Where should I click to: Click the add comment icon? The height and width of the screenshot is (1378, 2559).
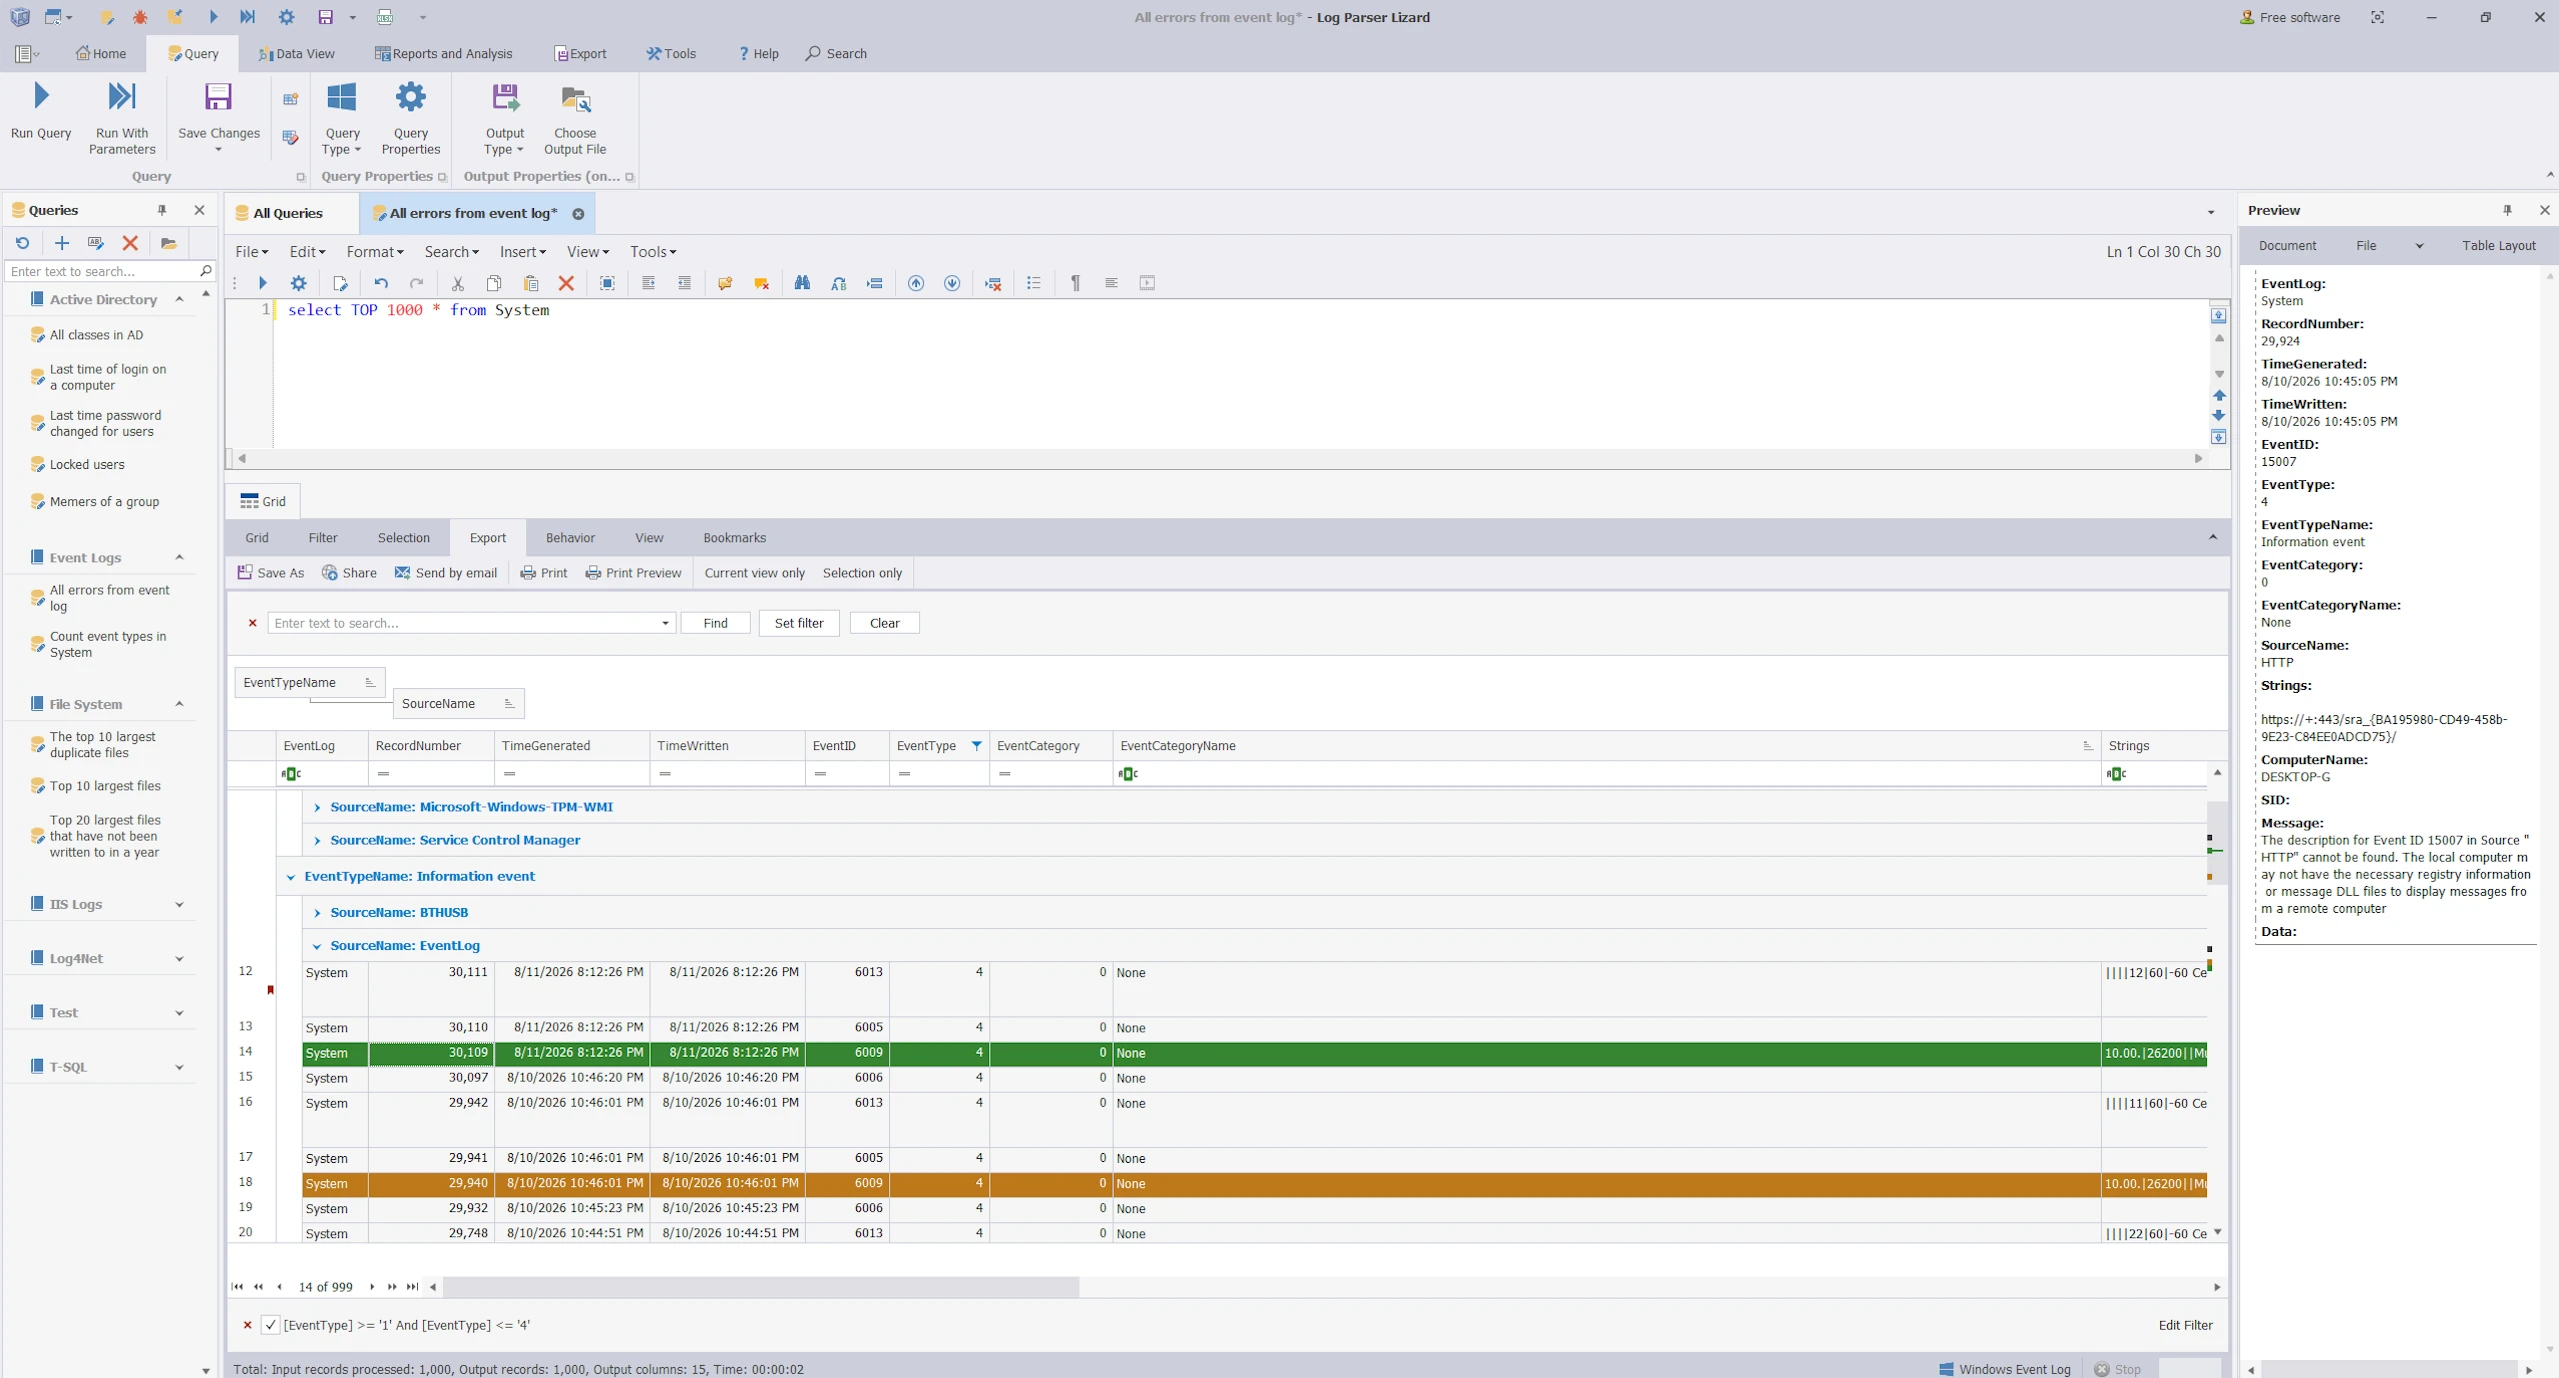click(x=725, y=283)
